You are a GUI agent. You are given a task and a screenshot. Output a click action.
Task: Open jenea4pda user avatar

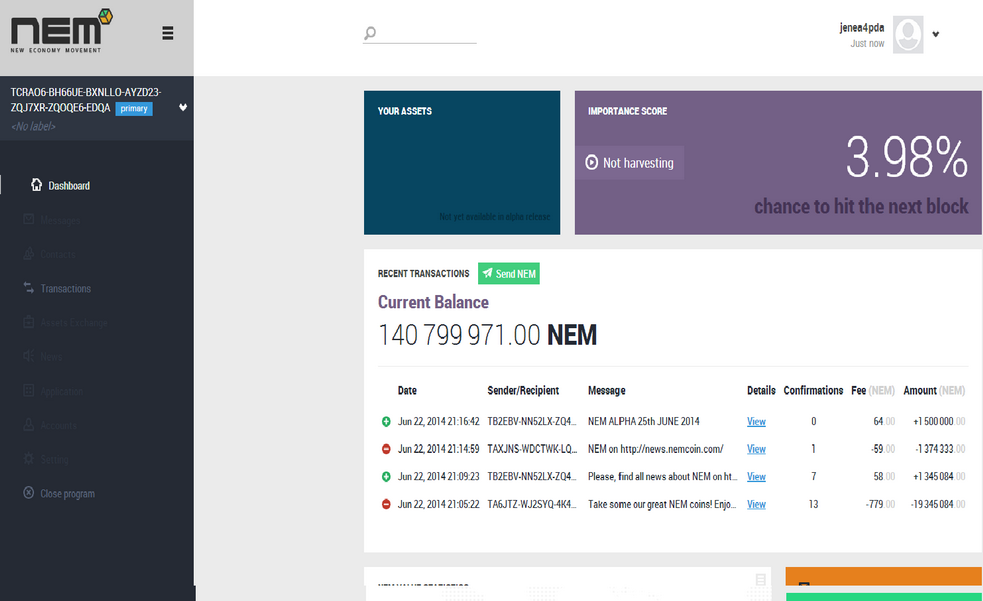(x=908, y=34)
